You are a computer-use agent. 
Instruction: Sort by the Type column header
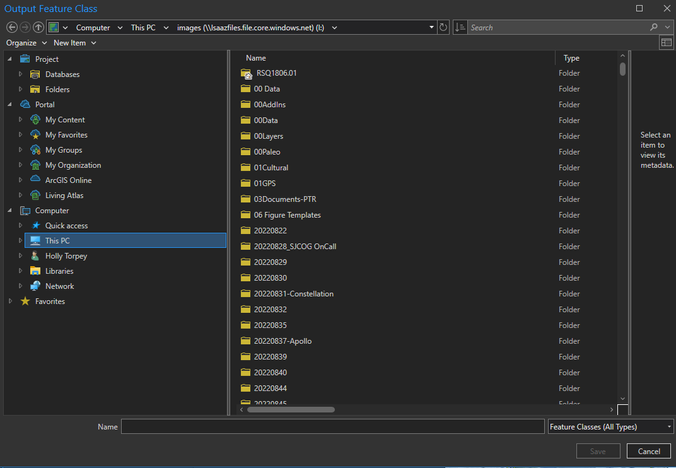click(571, 58)
